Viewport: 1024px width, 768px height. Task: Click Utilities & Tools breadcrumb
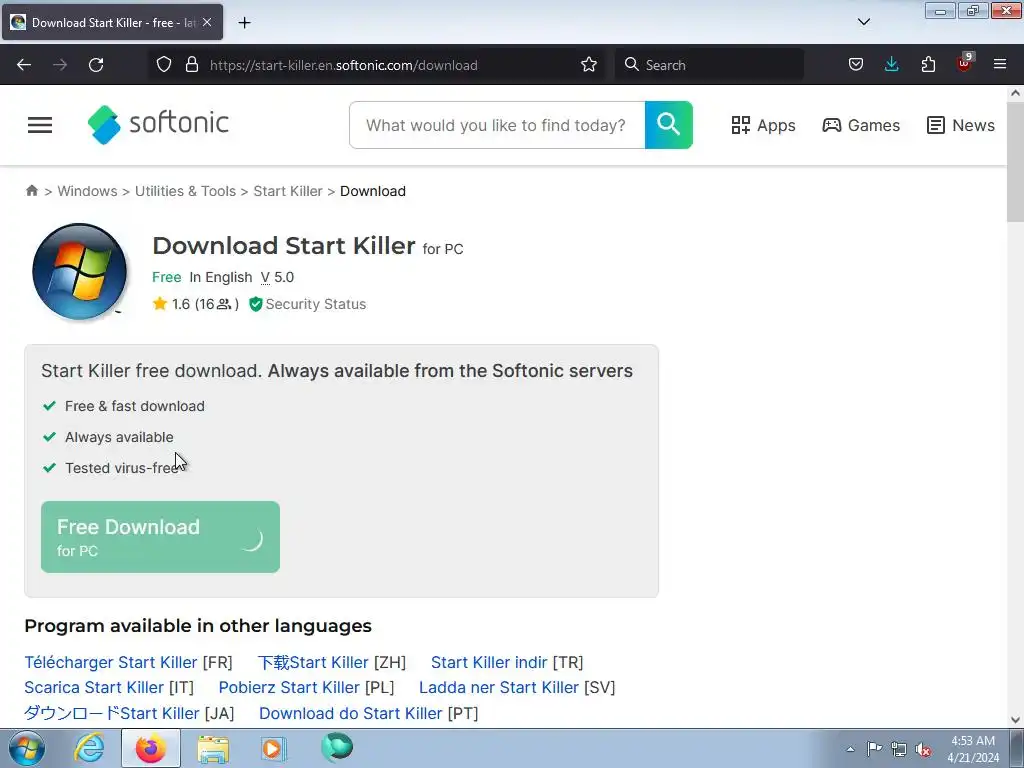(x=185, y=191)
